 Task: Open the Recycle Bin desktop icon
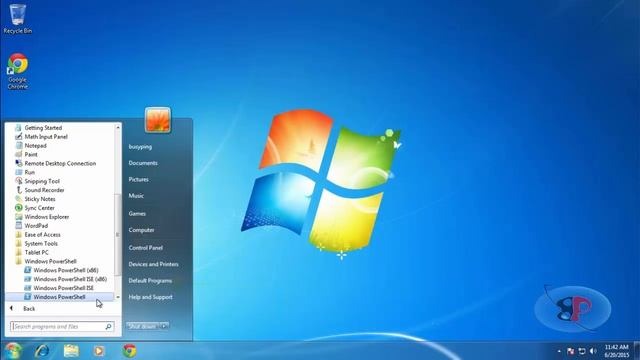click(x=17, y=18)
